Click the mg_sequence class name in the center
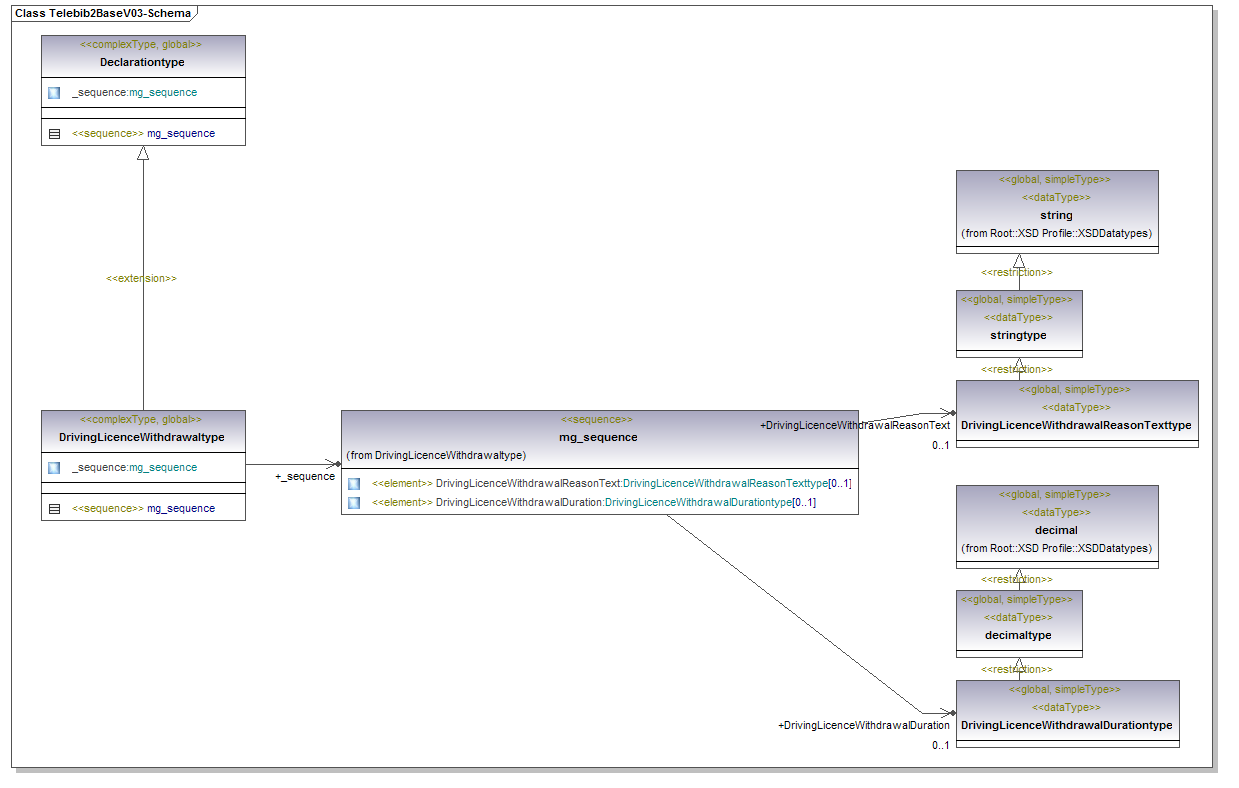The height and width of the screenshot is (788, 1239). (598, 437)
